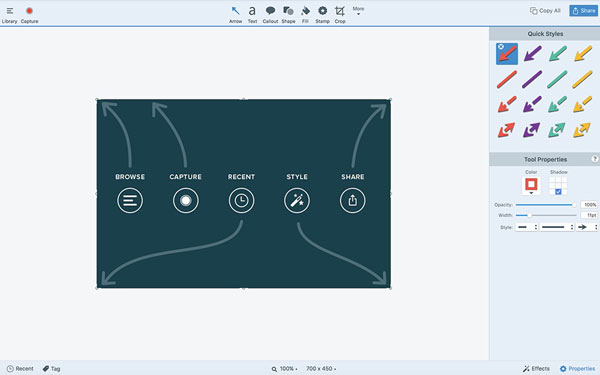
Task: Open the Library view
Action: 10,15
